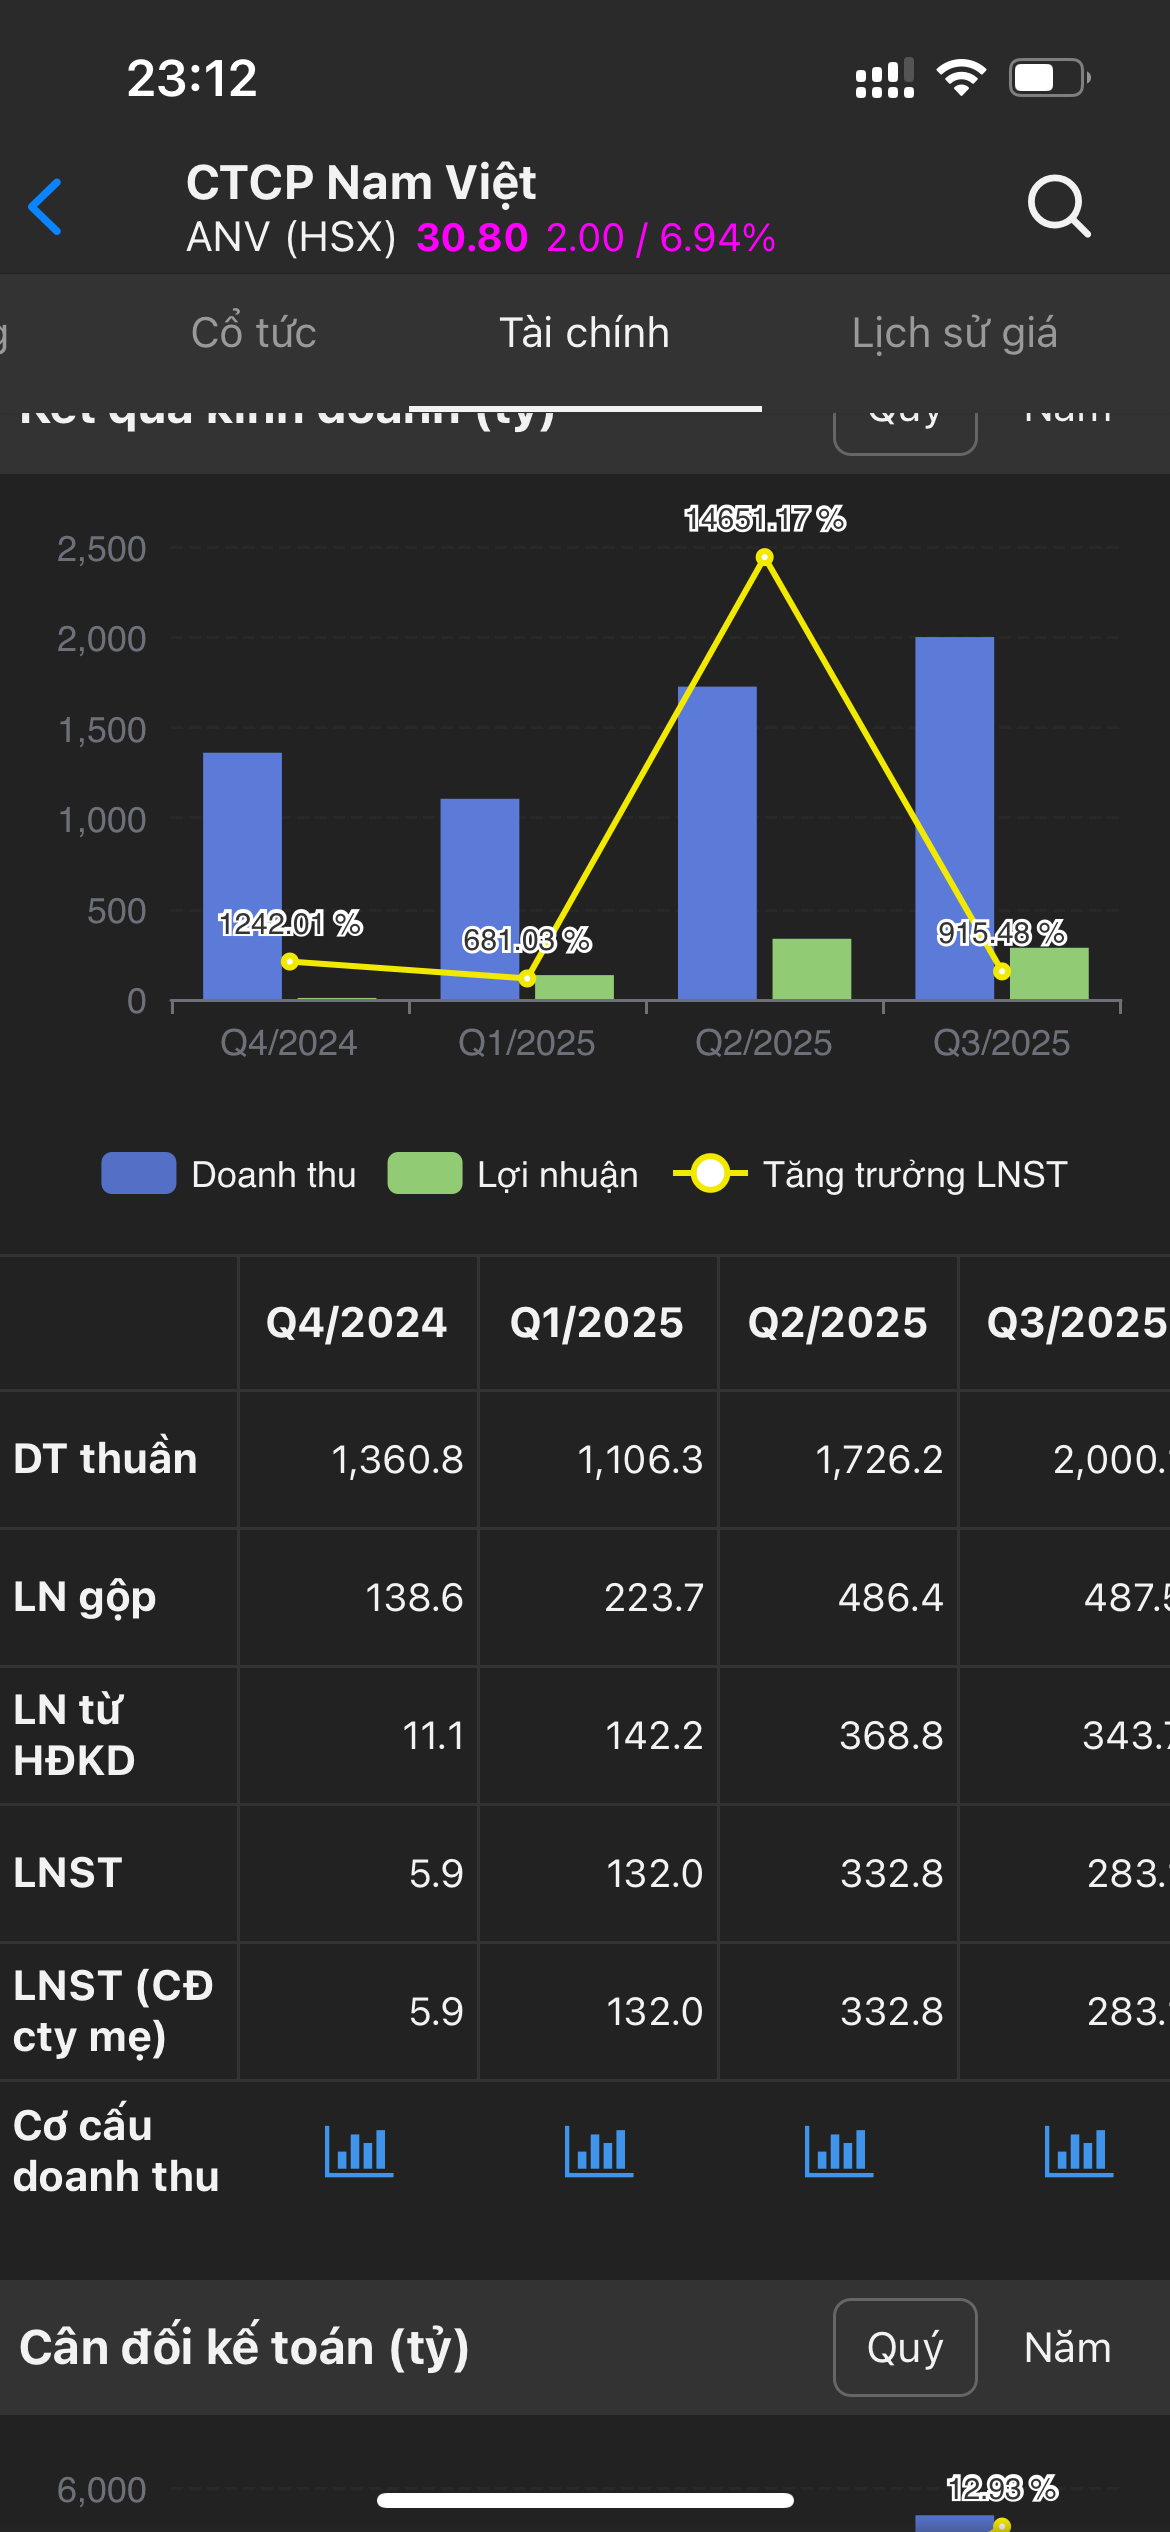Toggle Lợi nhuận legend series
Screen dimensions: 1170x2532
click(x=513, y=1174)
